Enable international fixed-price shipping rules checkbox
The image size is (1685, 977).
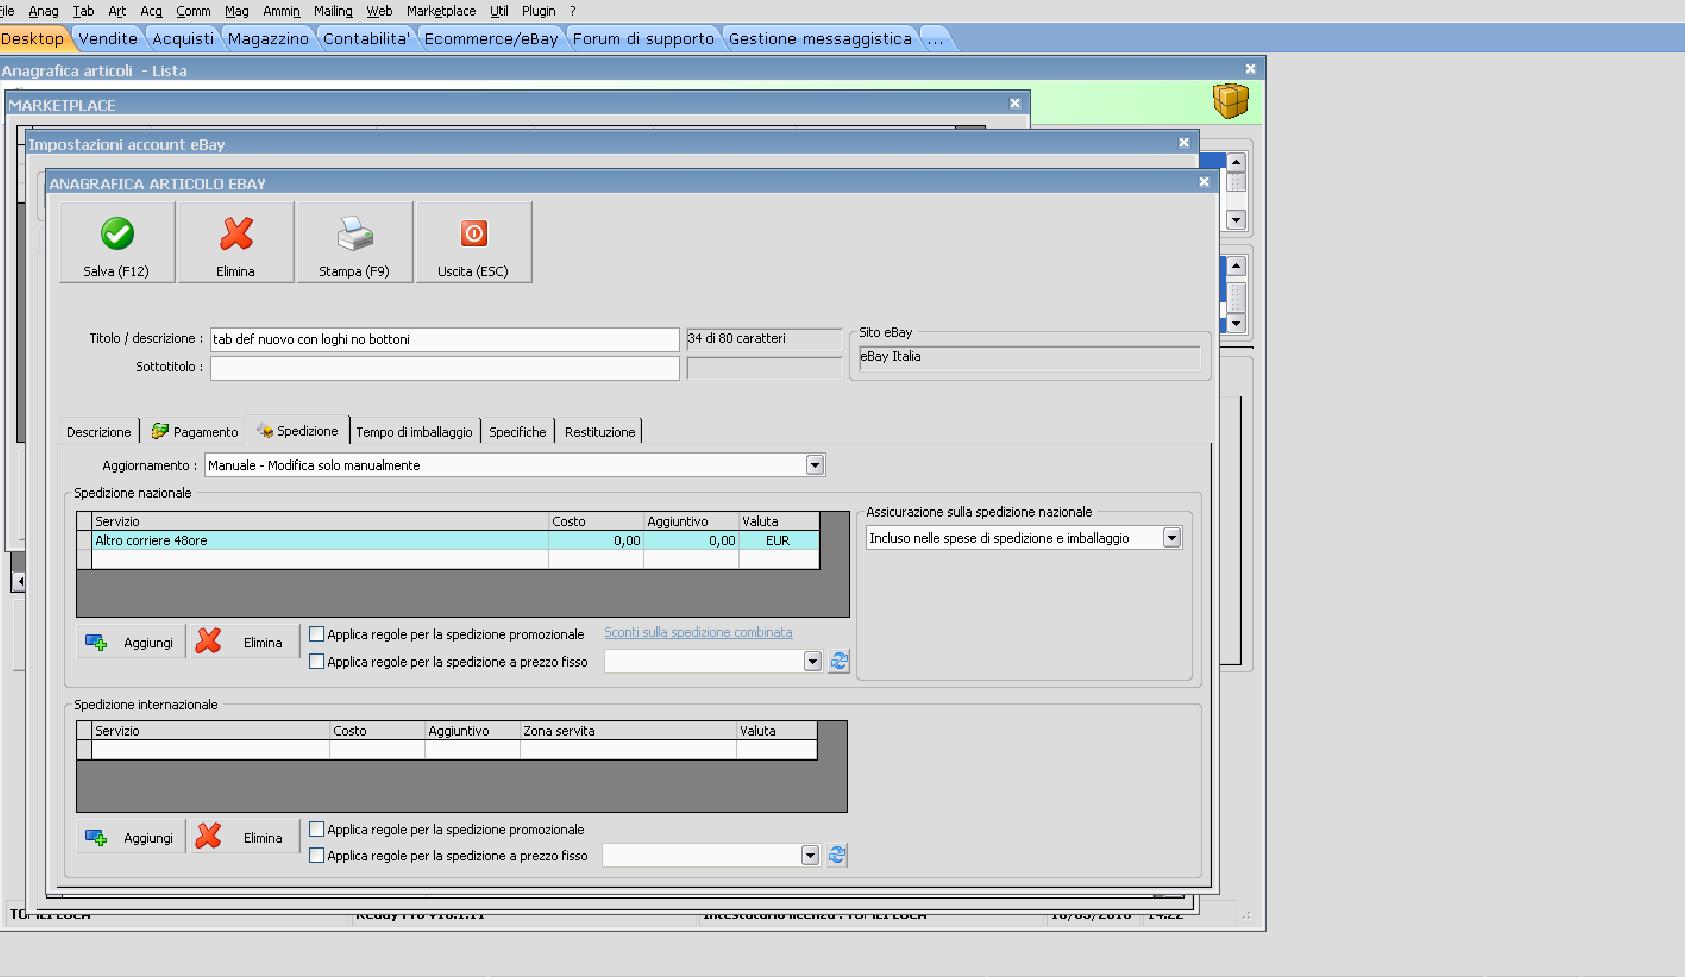pos(317,855)
